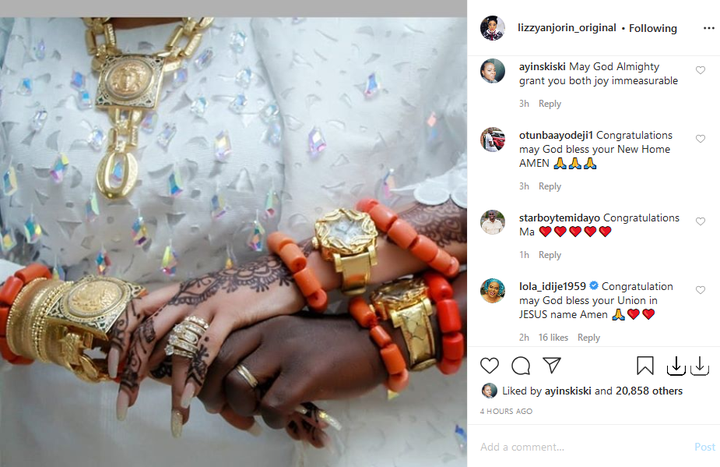Like otunbaayodeji1's comment heart
The width and height of the screenshot is (720, 467).
point(700,139)
